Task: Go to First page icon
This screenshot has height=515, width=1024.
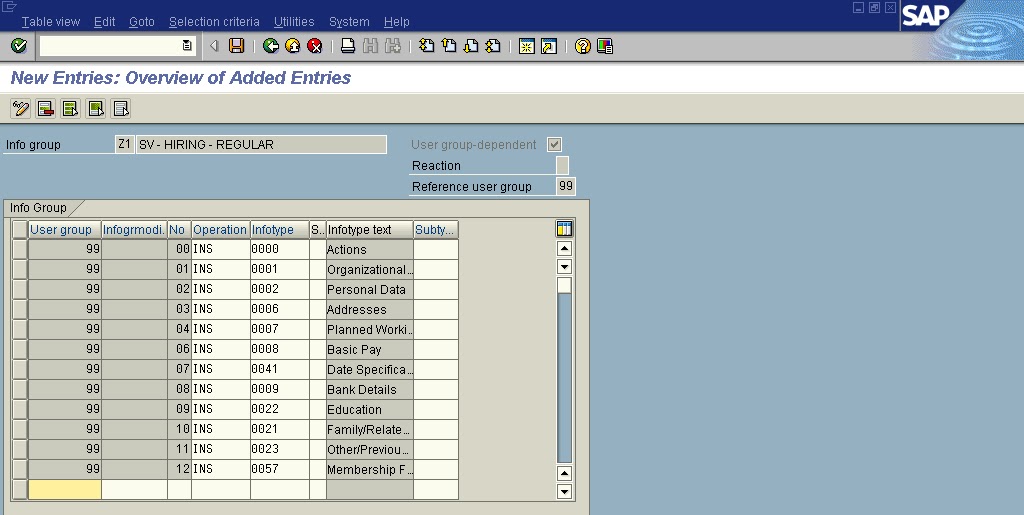Action: (426, 46)
